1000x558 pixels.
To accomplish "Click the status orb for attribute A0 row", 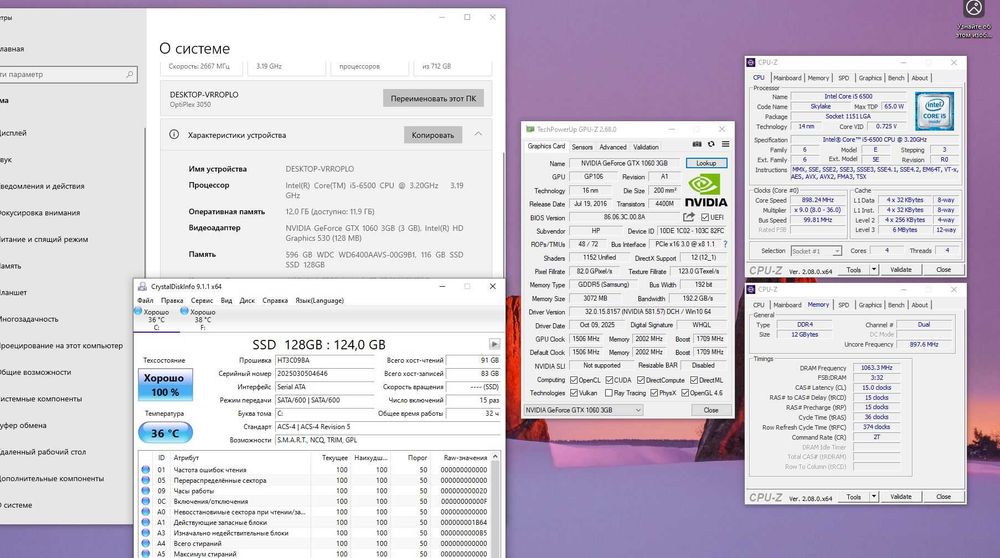I will 145,512.
